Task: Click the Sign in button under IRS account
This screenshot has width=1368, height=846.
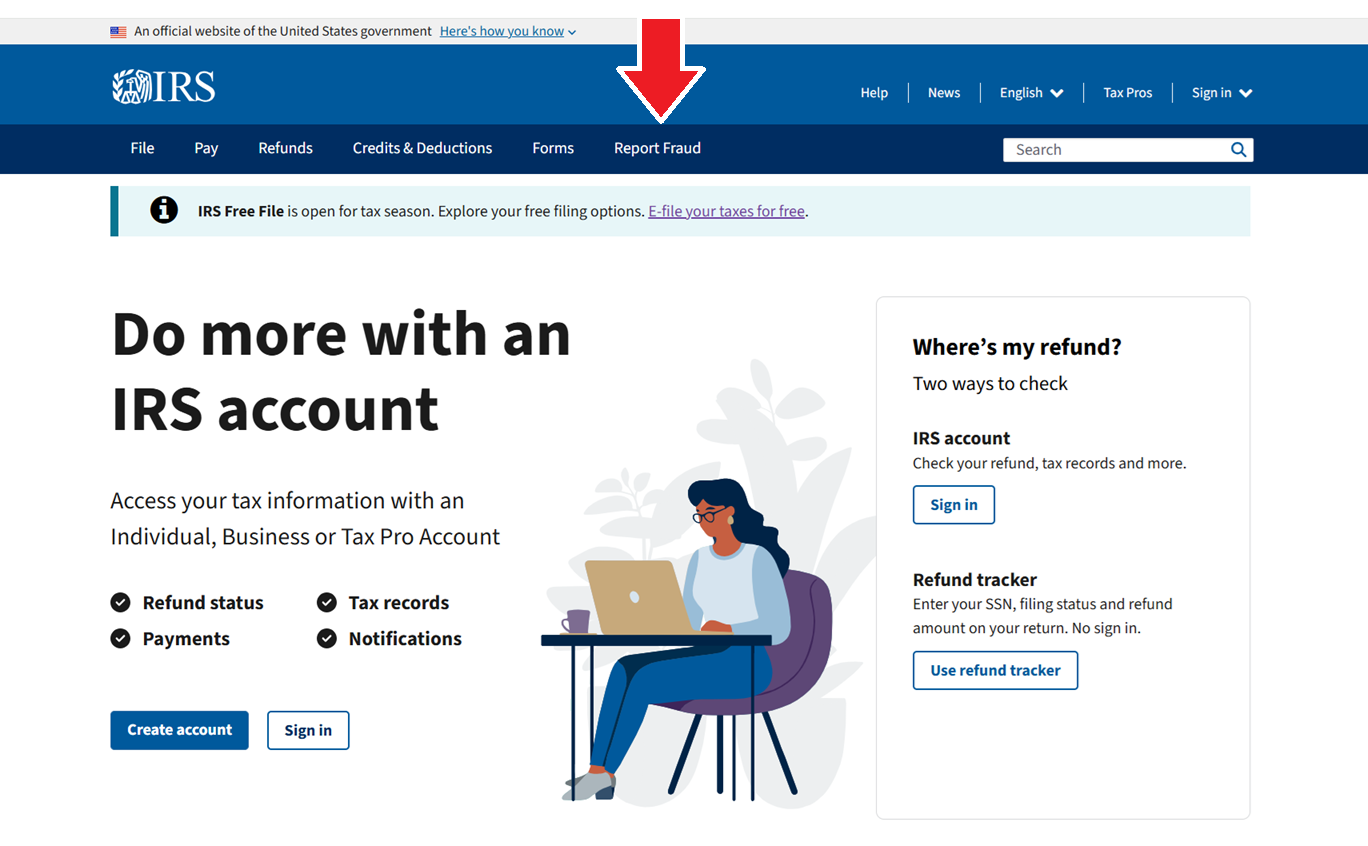Action: click(953, 505)
